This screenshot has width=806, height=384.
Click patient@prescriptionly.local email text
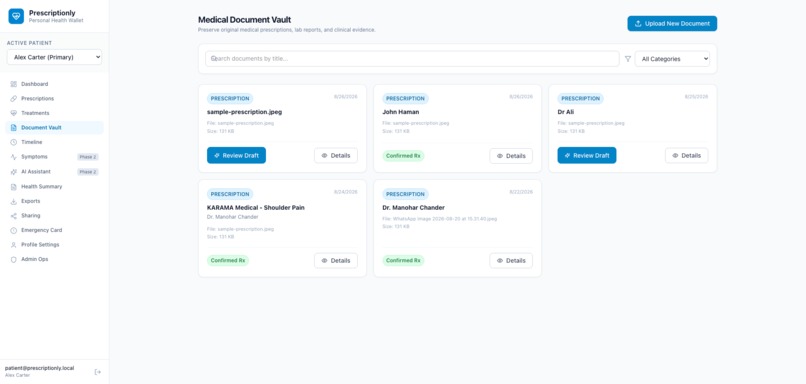[40, 368]
